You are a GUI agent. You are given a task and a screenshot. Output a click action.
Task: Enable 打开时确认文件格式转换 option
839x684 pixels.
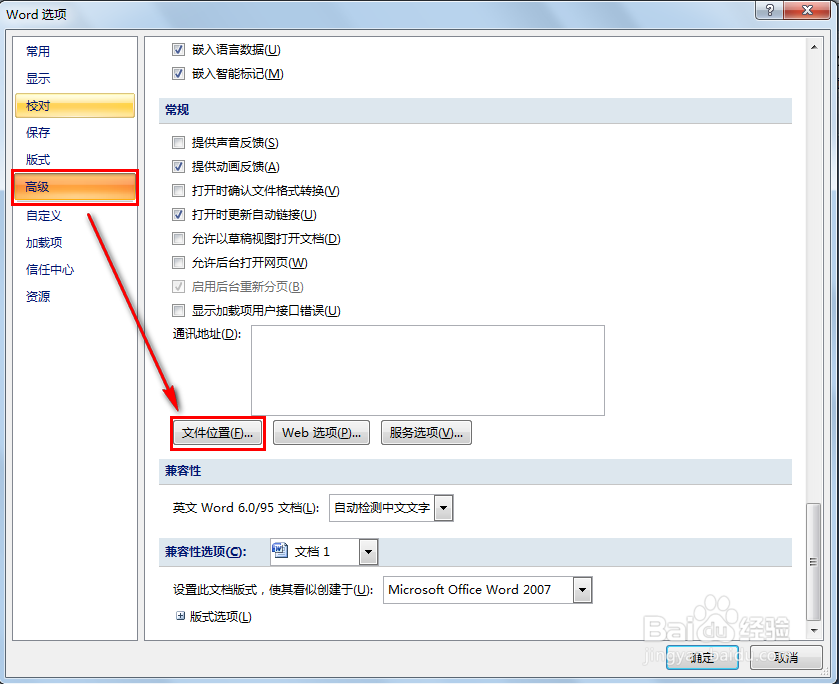(x=178, y=190)
